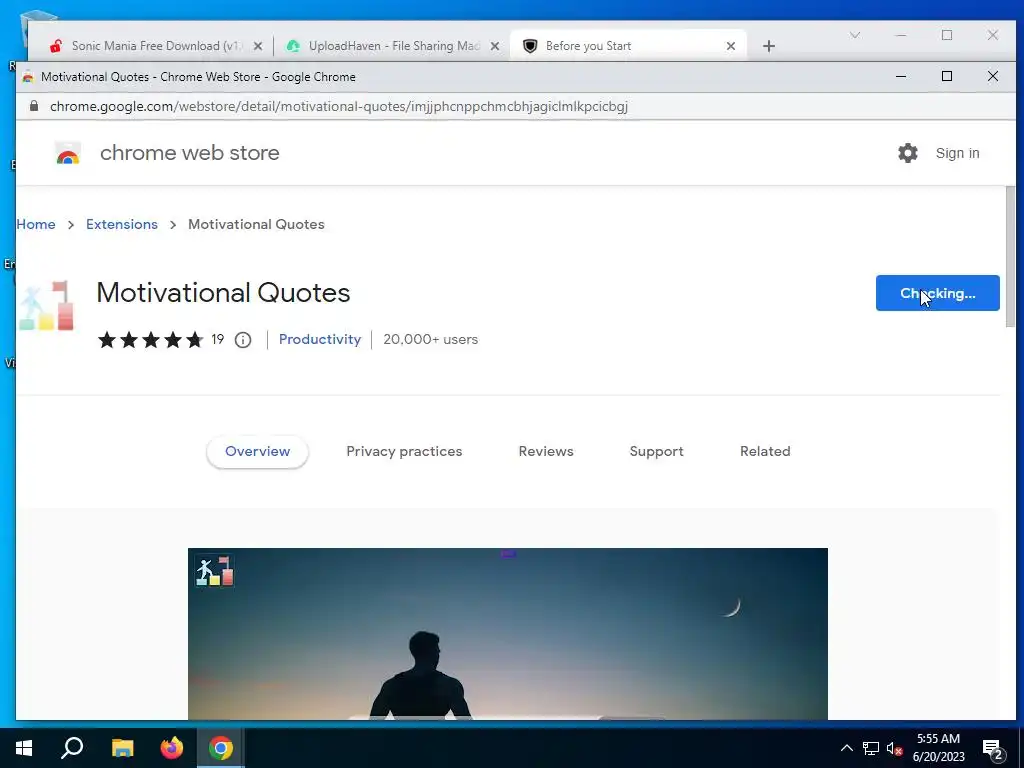Click the padlock icon in the address bar

tap(34, 106)
